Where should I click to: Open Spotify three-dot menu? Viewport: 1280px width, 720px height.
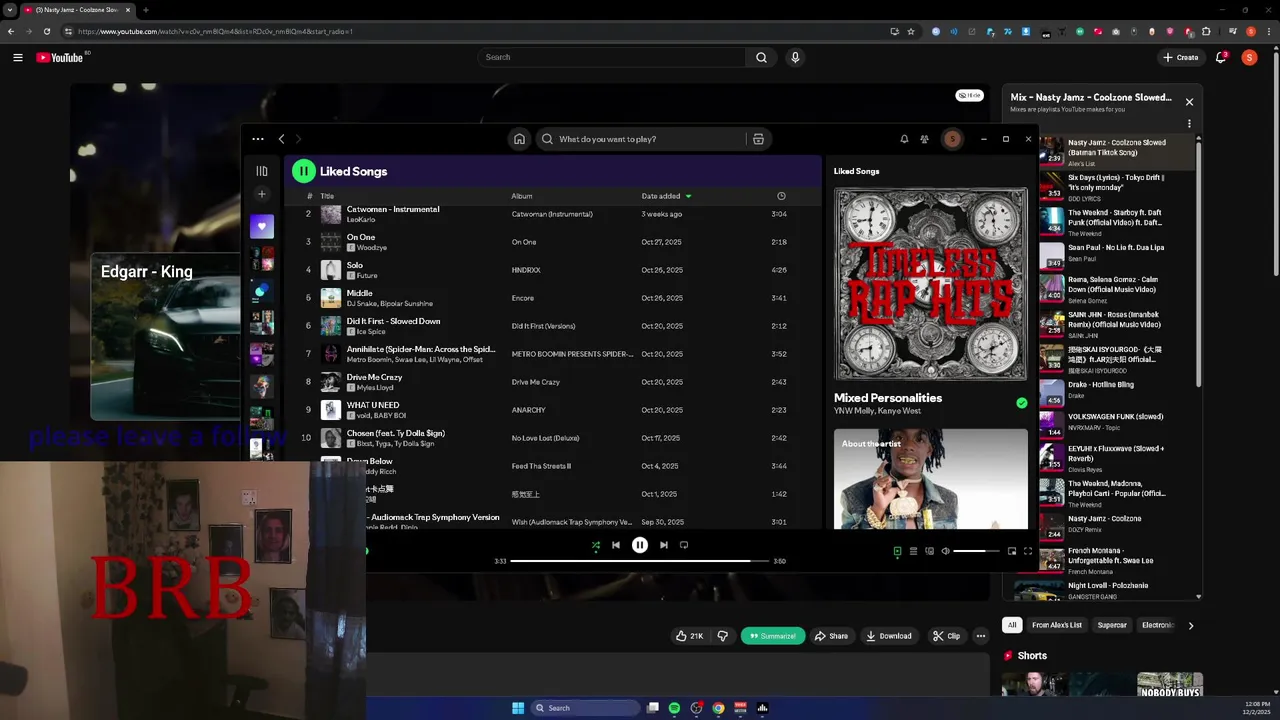[258, 139]
